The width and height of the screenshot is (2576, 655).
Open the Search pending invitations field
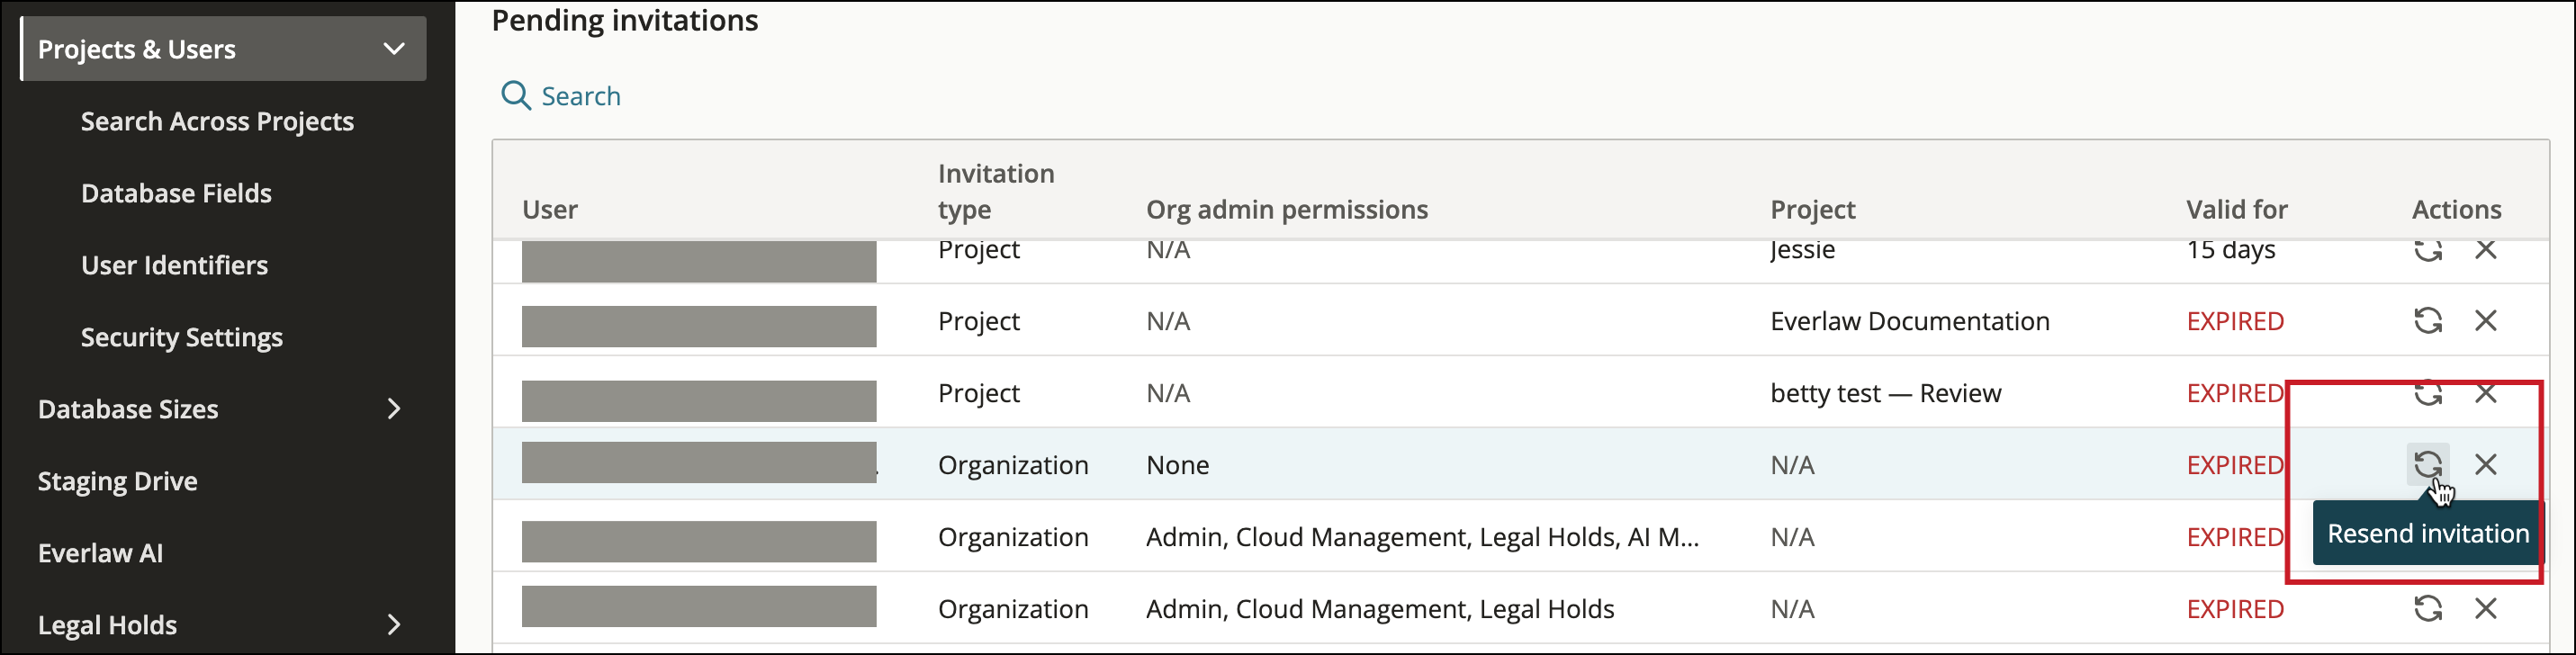[x=561, y=96]
